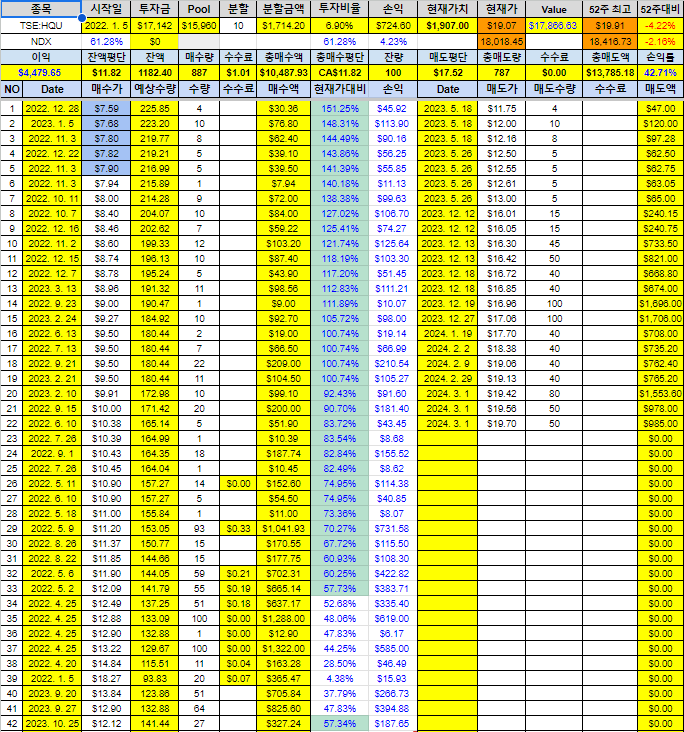Select the NDX 52-week high 18,416.73
684x732 pixels.
(x=610, y=42)
